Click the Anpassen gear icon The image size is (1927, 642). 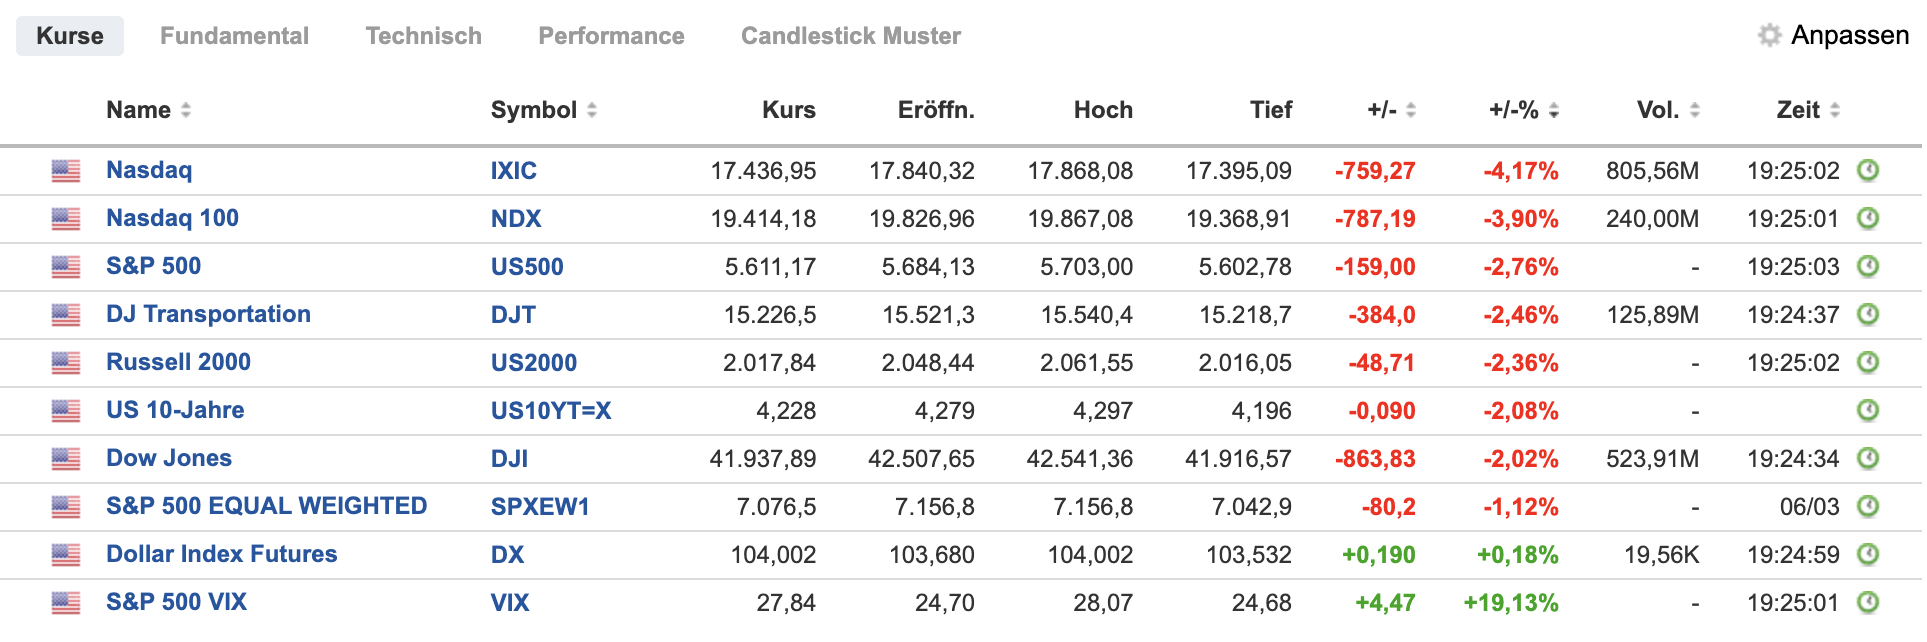tap(1770, 35)
